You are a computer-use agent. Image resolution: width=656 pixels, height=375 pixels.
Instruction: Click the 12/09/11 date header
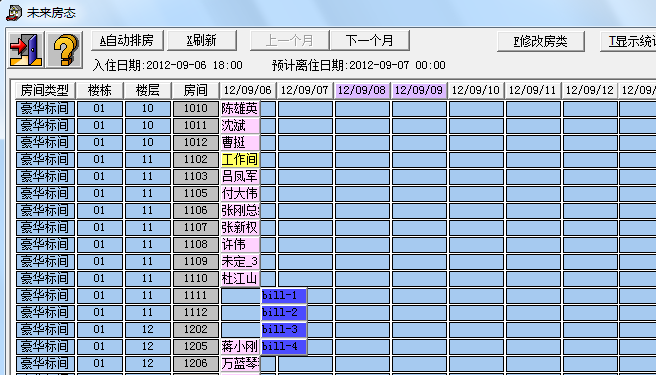click(x=533, y=90)
